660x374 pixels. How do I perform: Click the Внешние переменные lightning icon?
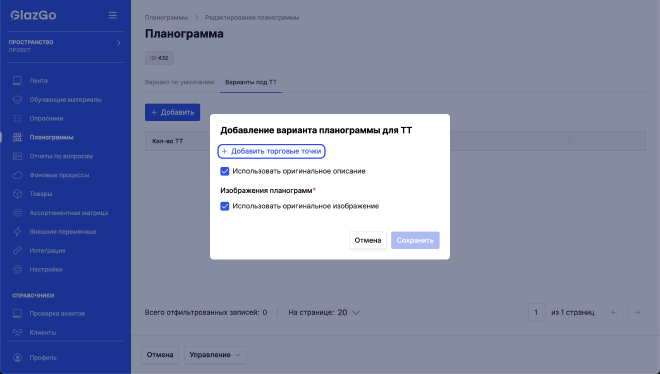pos(17,231)
